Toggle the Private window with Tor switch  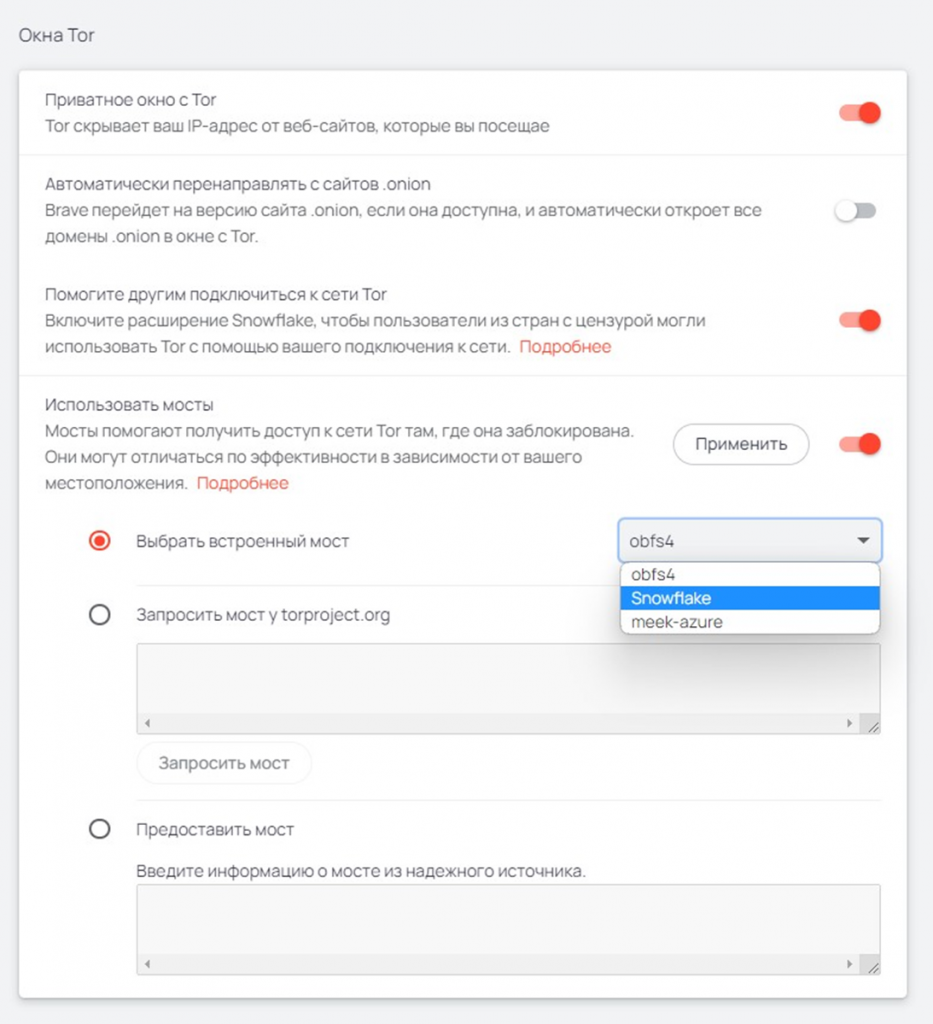(859, 113)
